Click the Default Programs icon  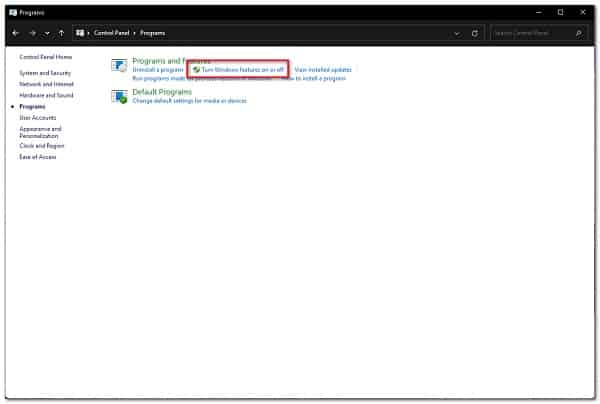pos(119,96)
